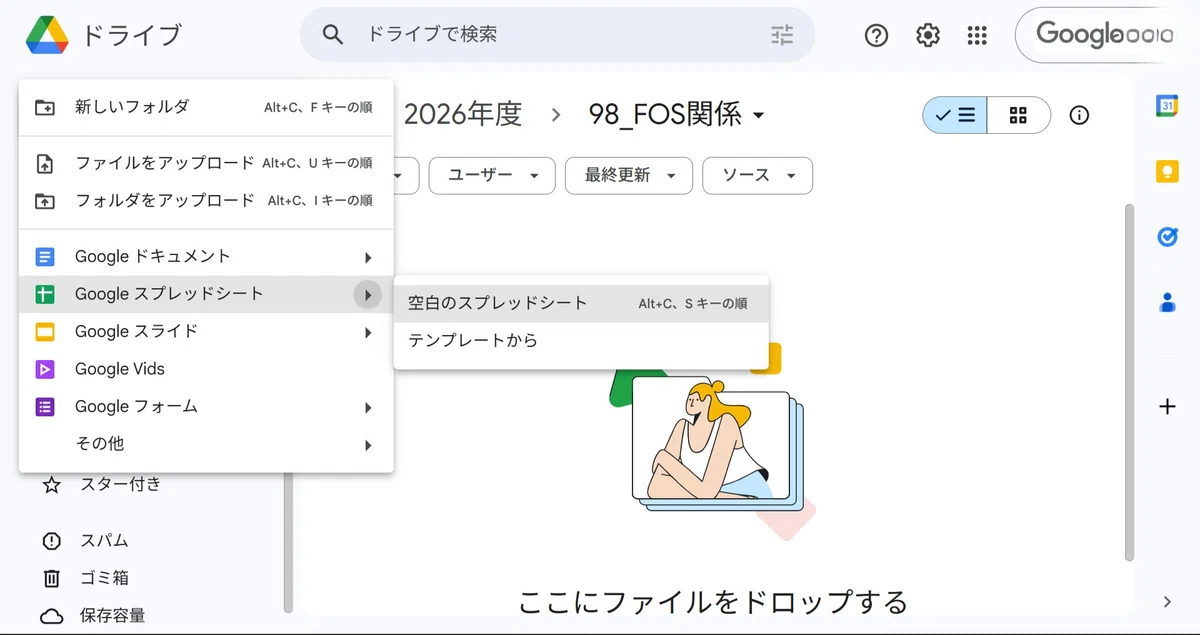Expand Google スライド submenu arrow
The image size is (1200, 635).
(368, 332)
